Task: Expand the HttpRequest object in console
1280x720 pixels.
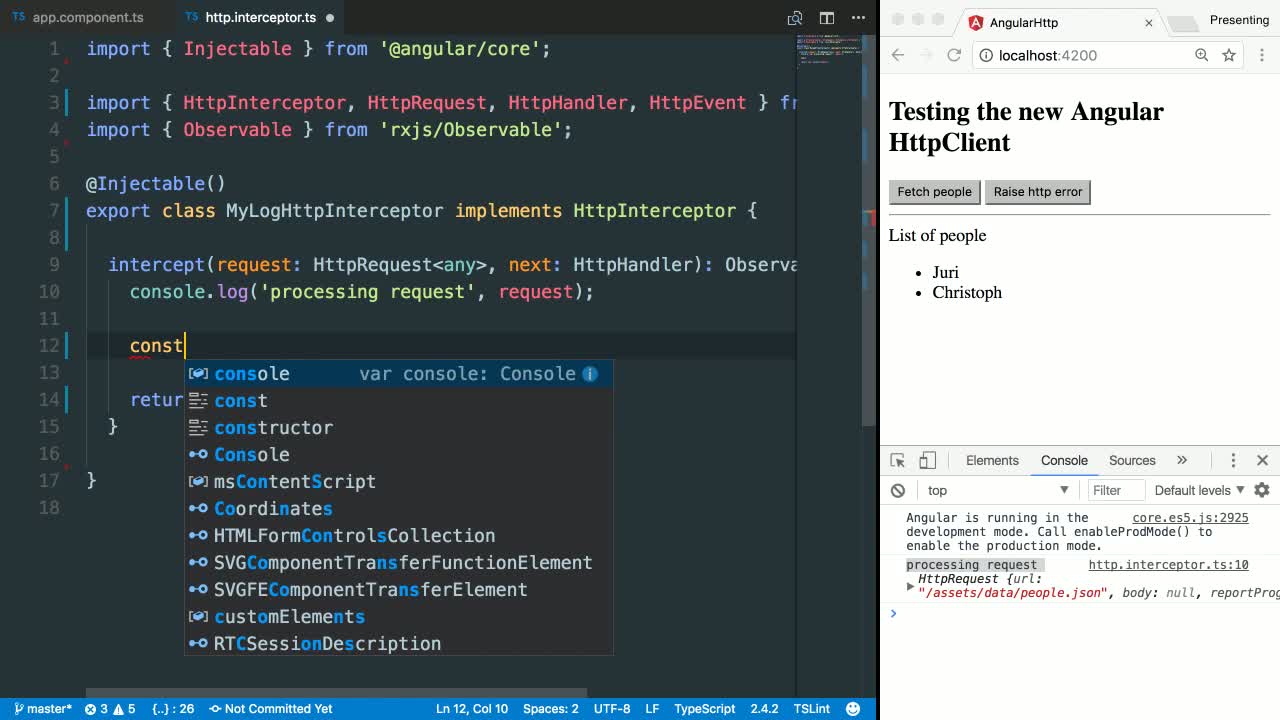Action: pyautogui.click(x=910, y=586)
